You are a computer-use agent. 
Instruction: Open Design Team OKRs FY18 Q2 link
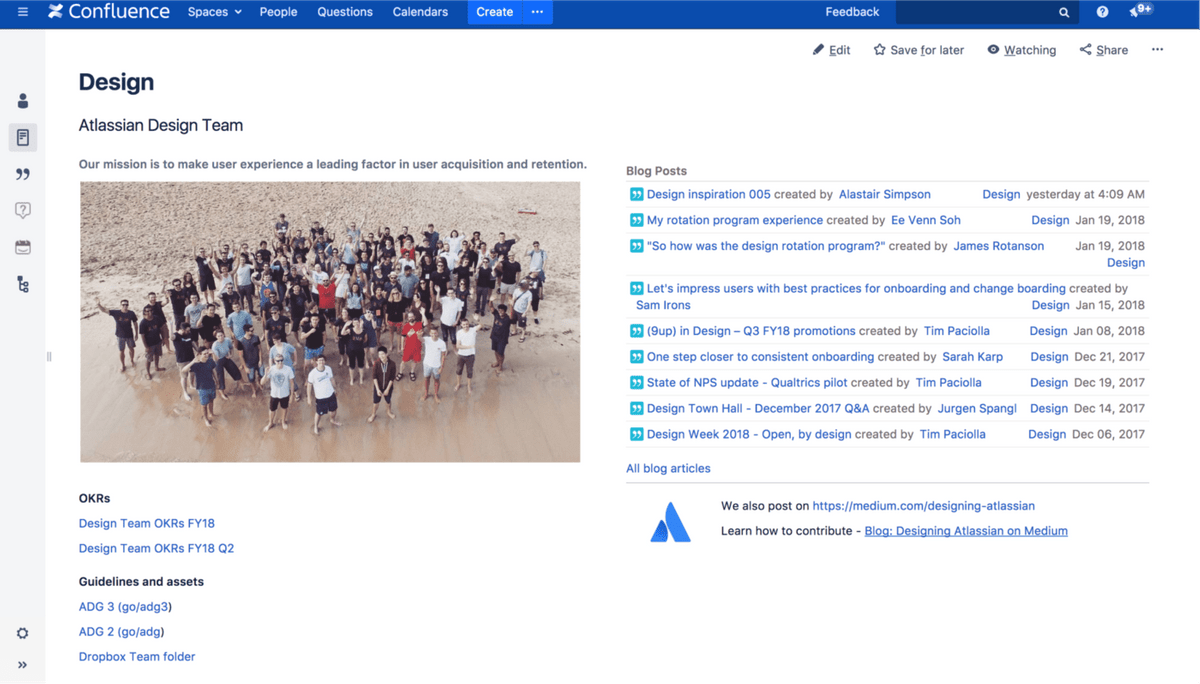pos(157,548)
